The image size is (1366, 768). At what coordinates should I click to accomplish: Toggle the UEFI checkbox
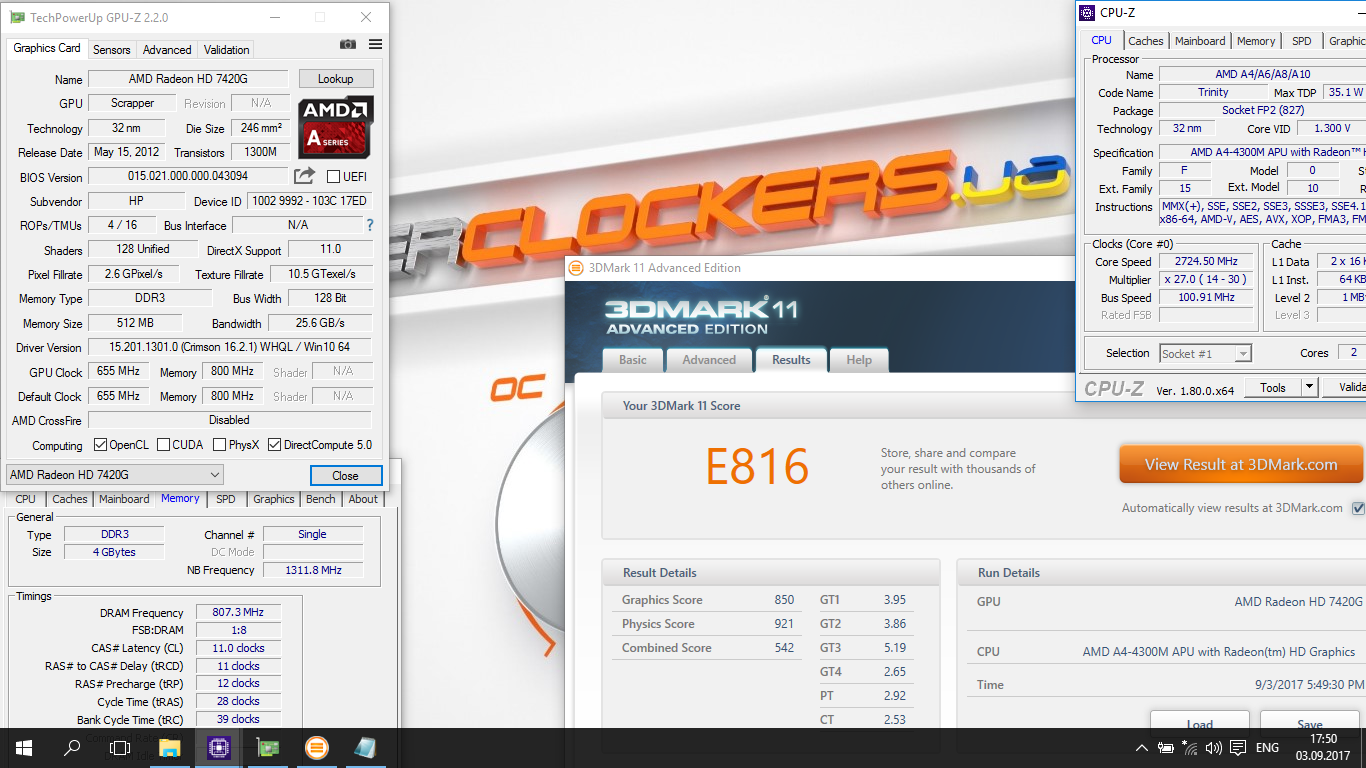[x=334, y=177]
